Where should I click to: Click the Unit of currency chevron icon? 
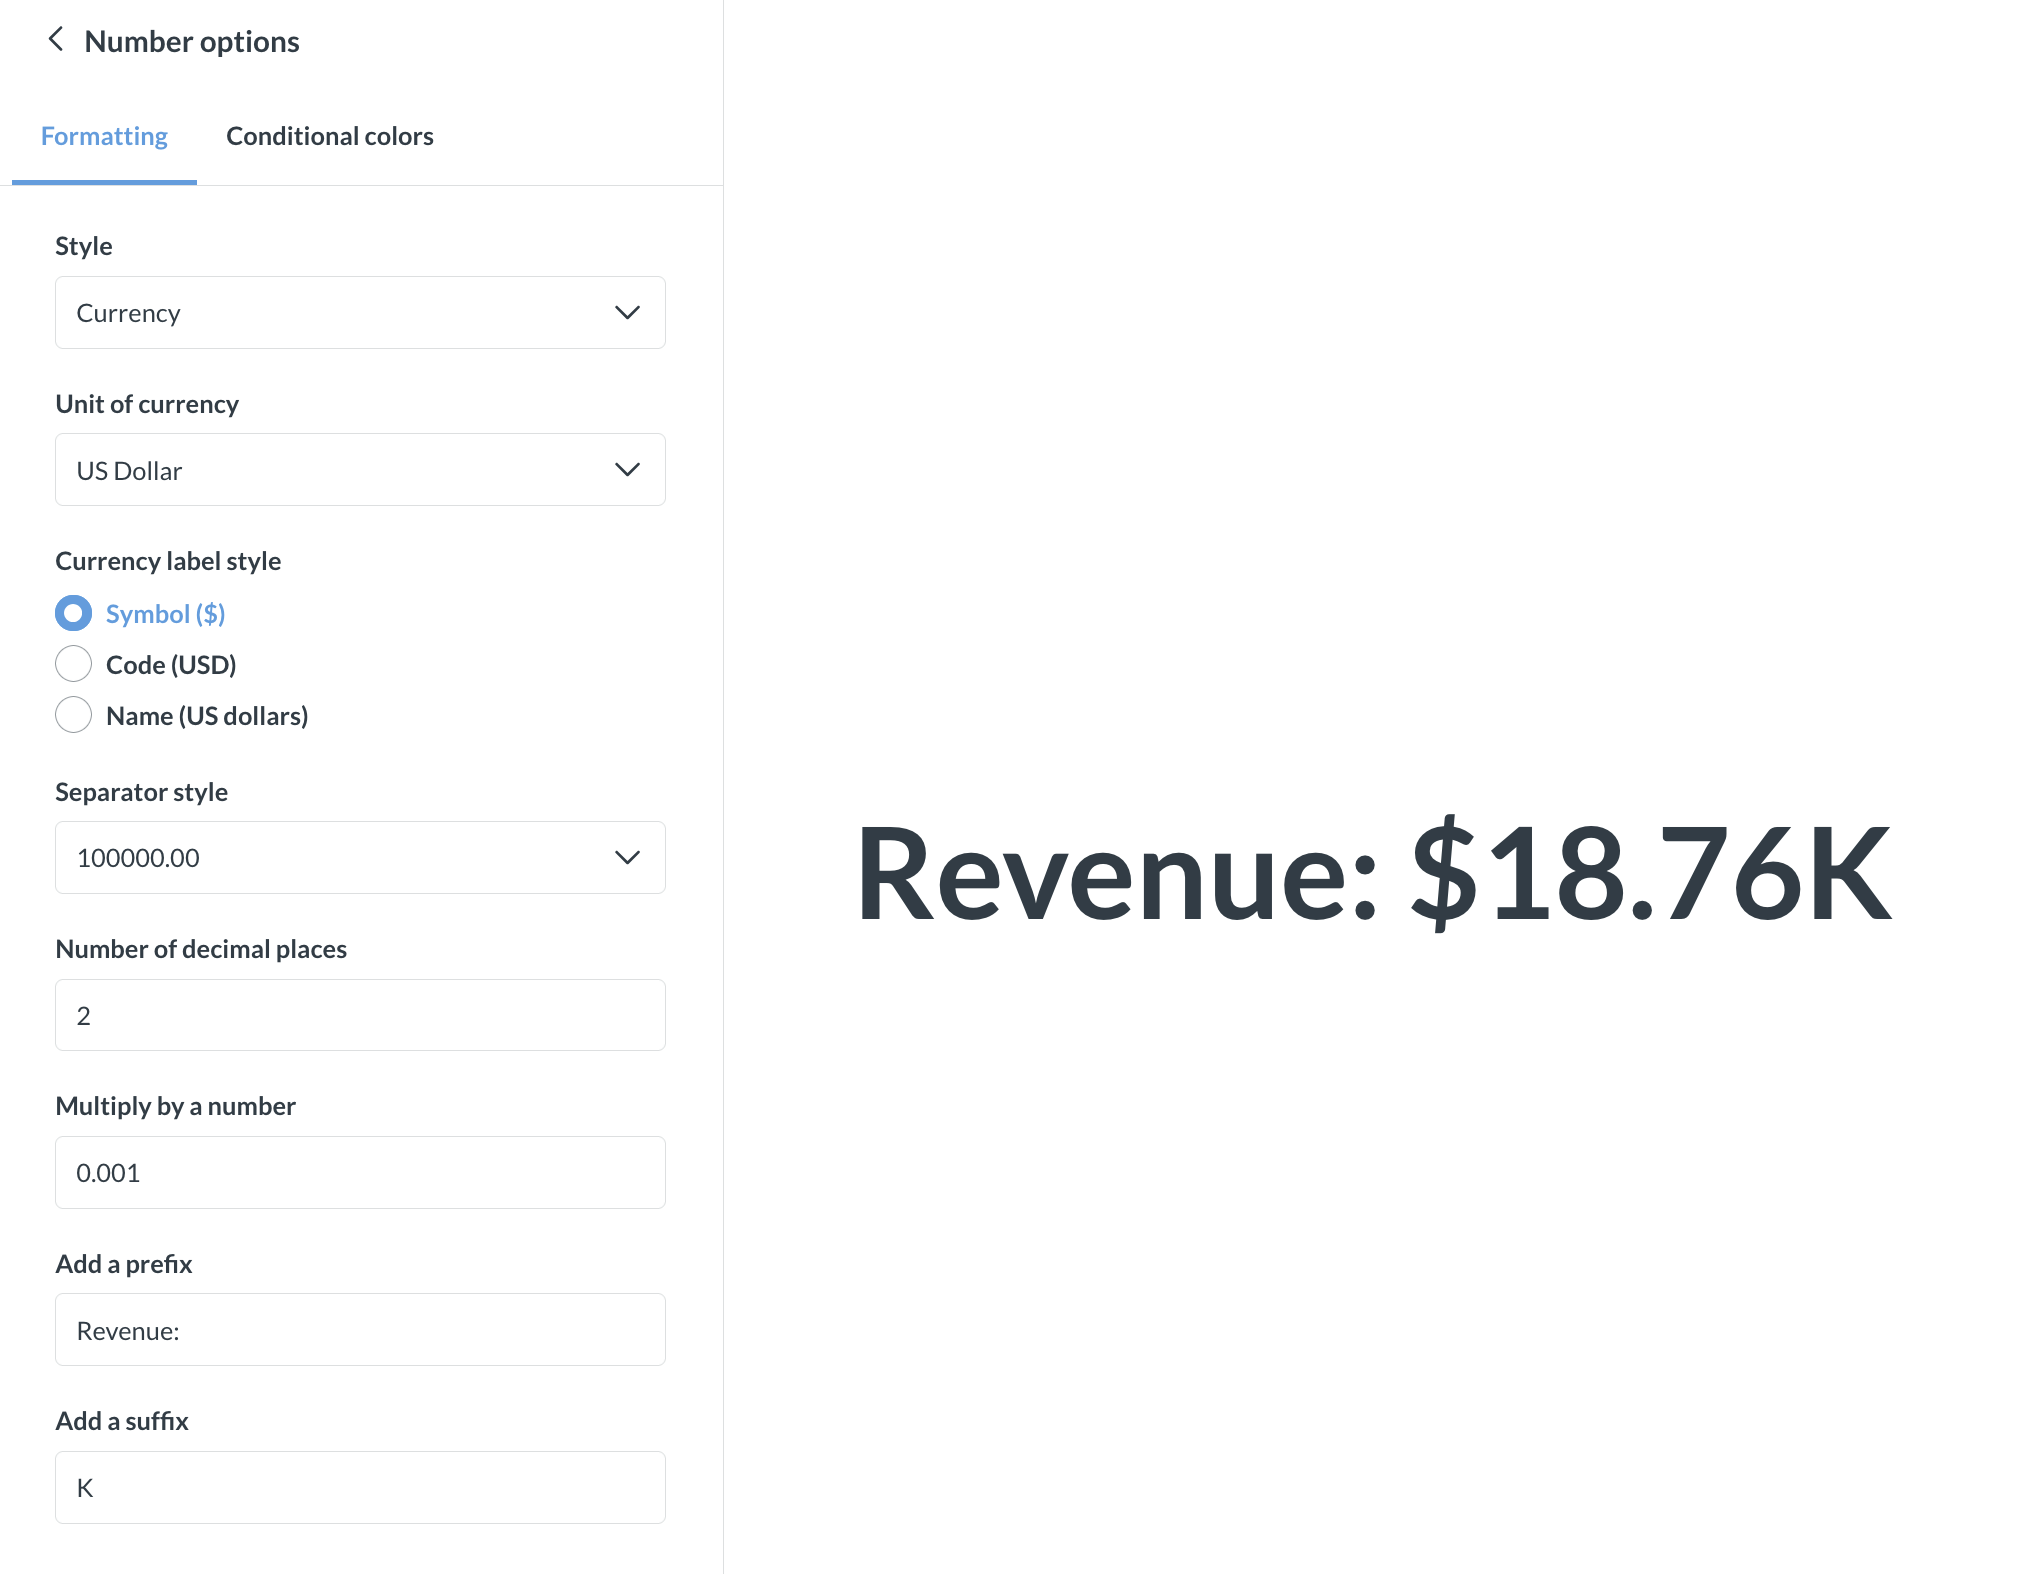pos(627,470)
